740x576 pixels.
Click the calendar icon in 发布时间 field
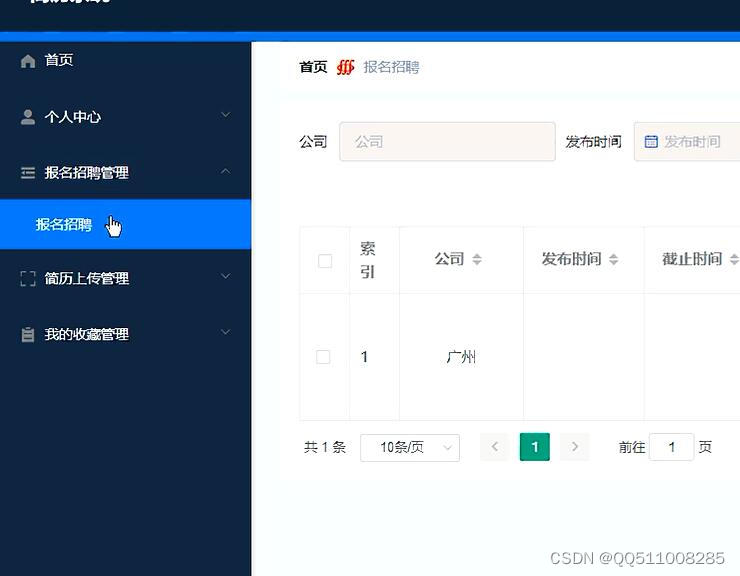pos(651,141)
